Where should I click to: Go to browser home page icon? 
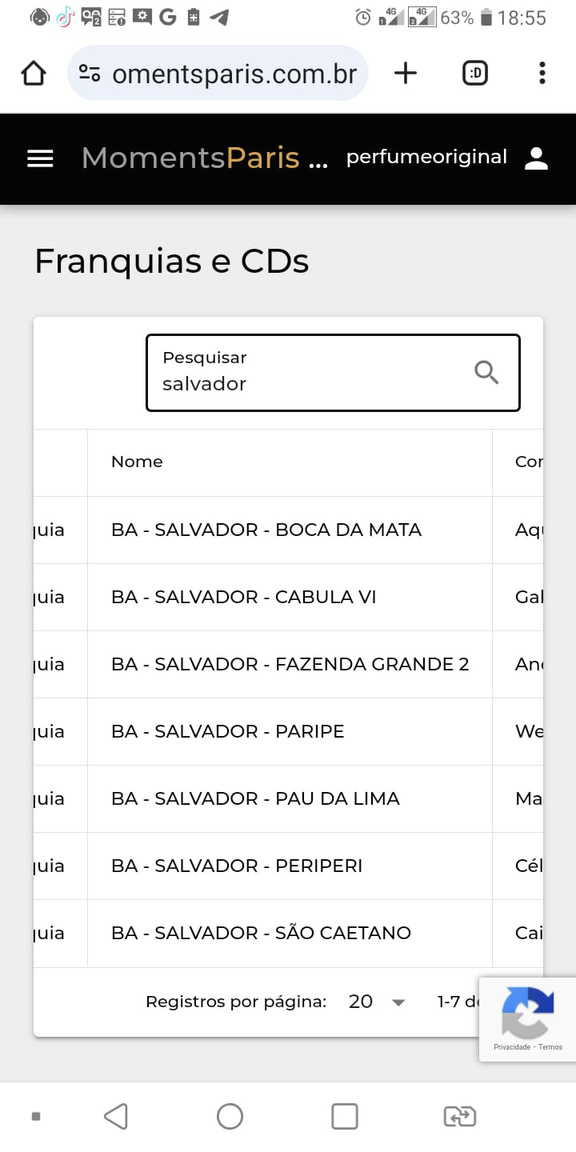click(34, 73)
